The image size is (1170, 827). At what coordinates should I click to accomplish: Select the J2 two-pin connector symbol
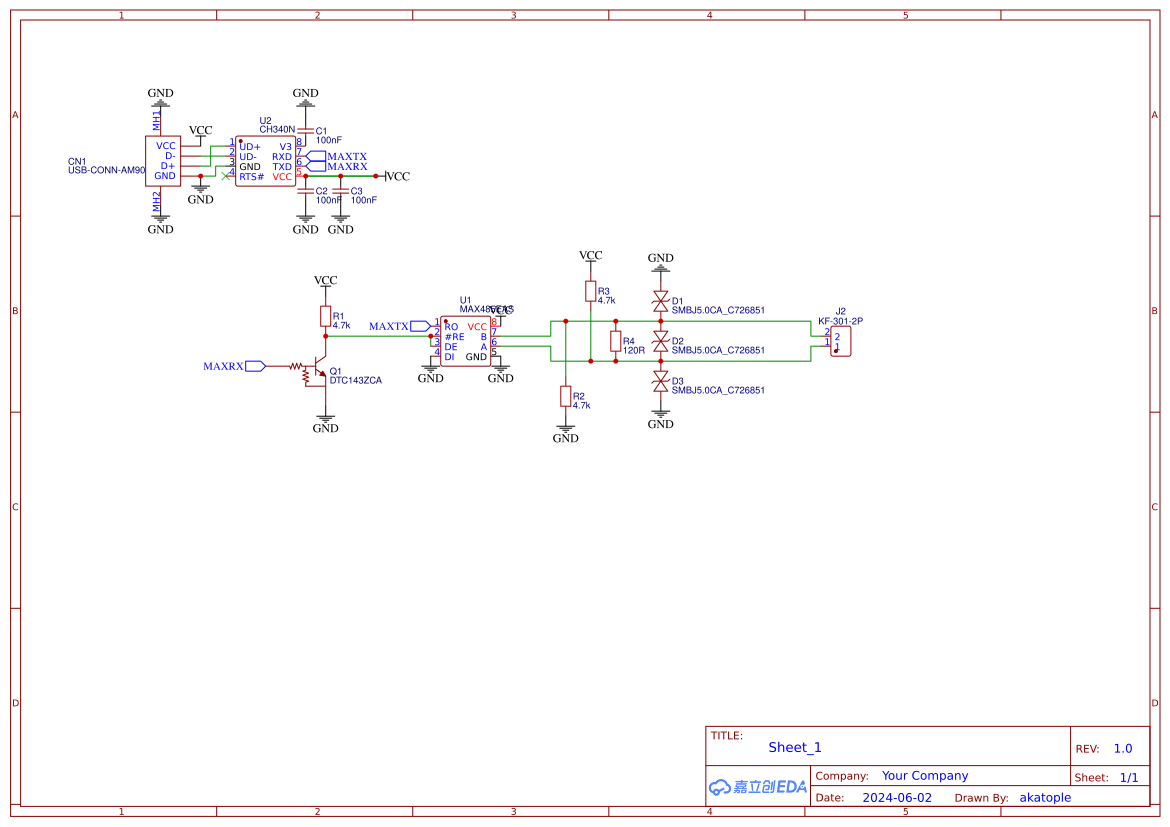pos(840,341)
